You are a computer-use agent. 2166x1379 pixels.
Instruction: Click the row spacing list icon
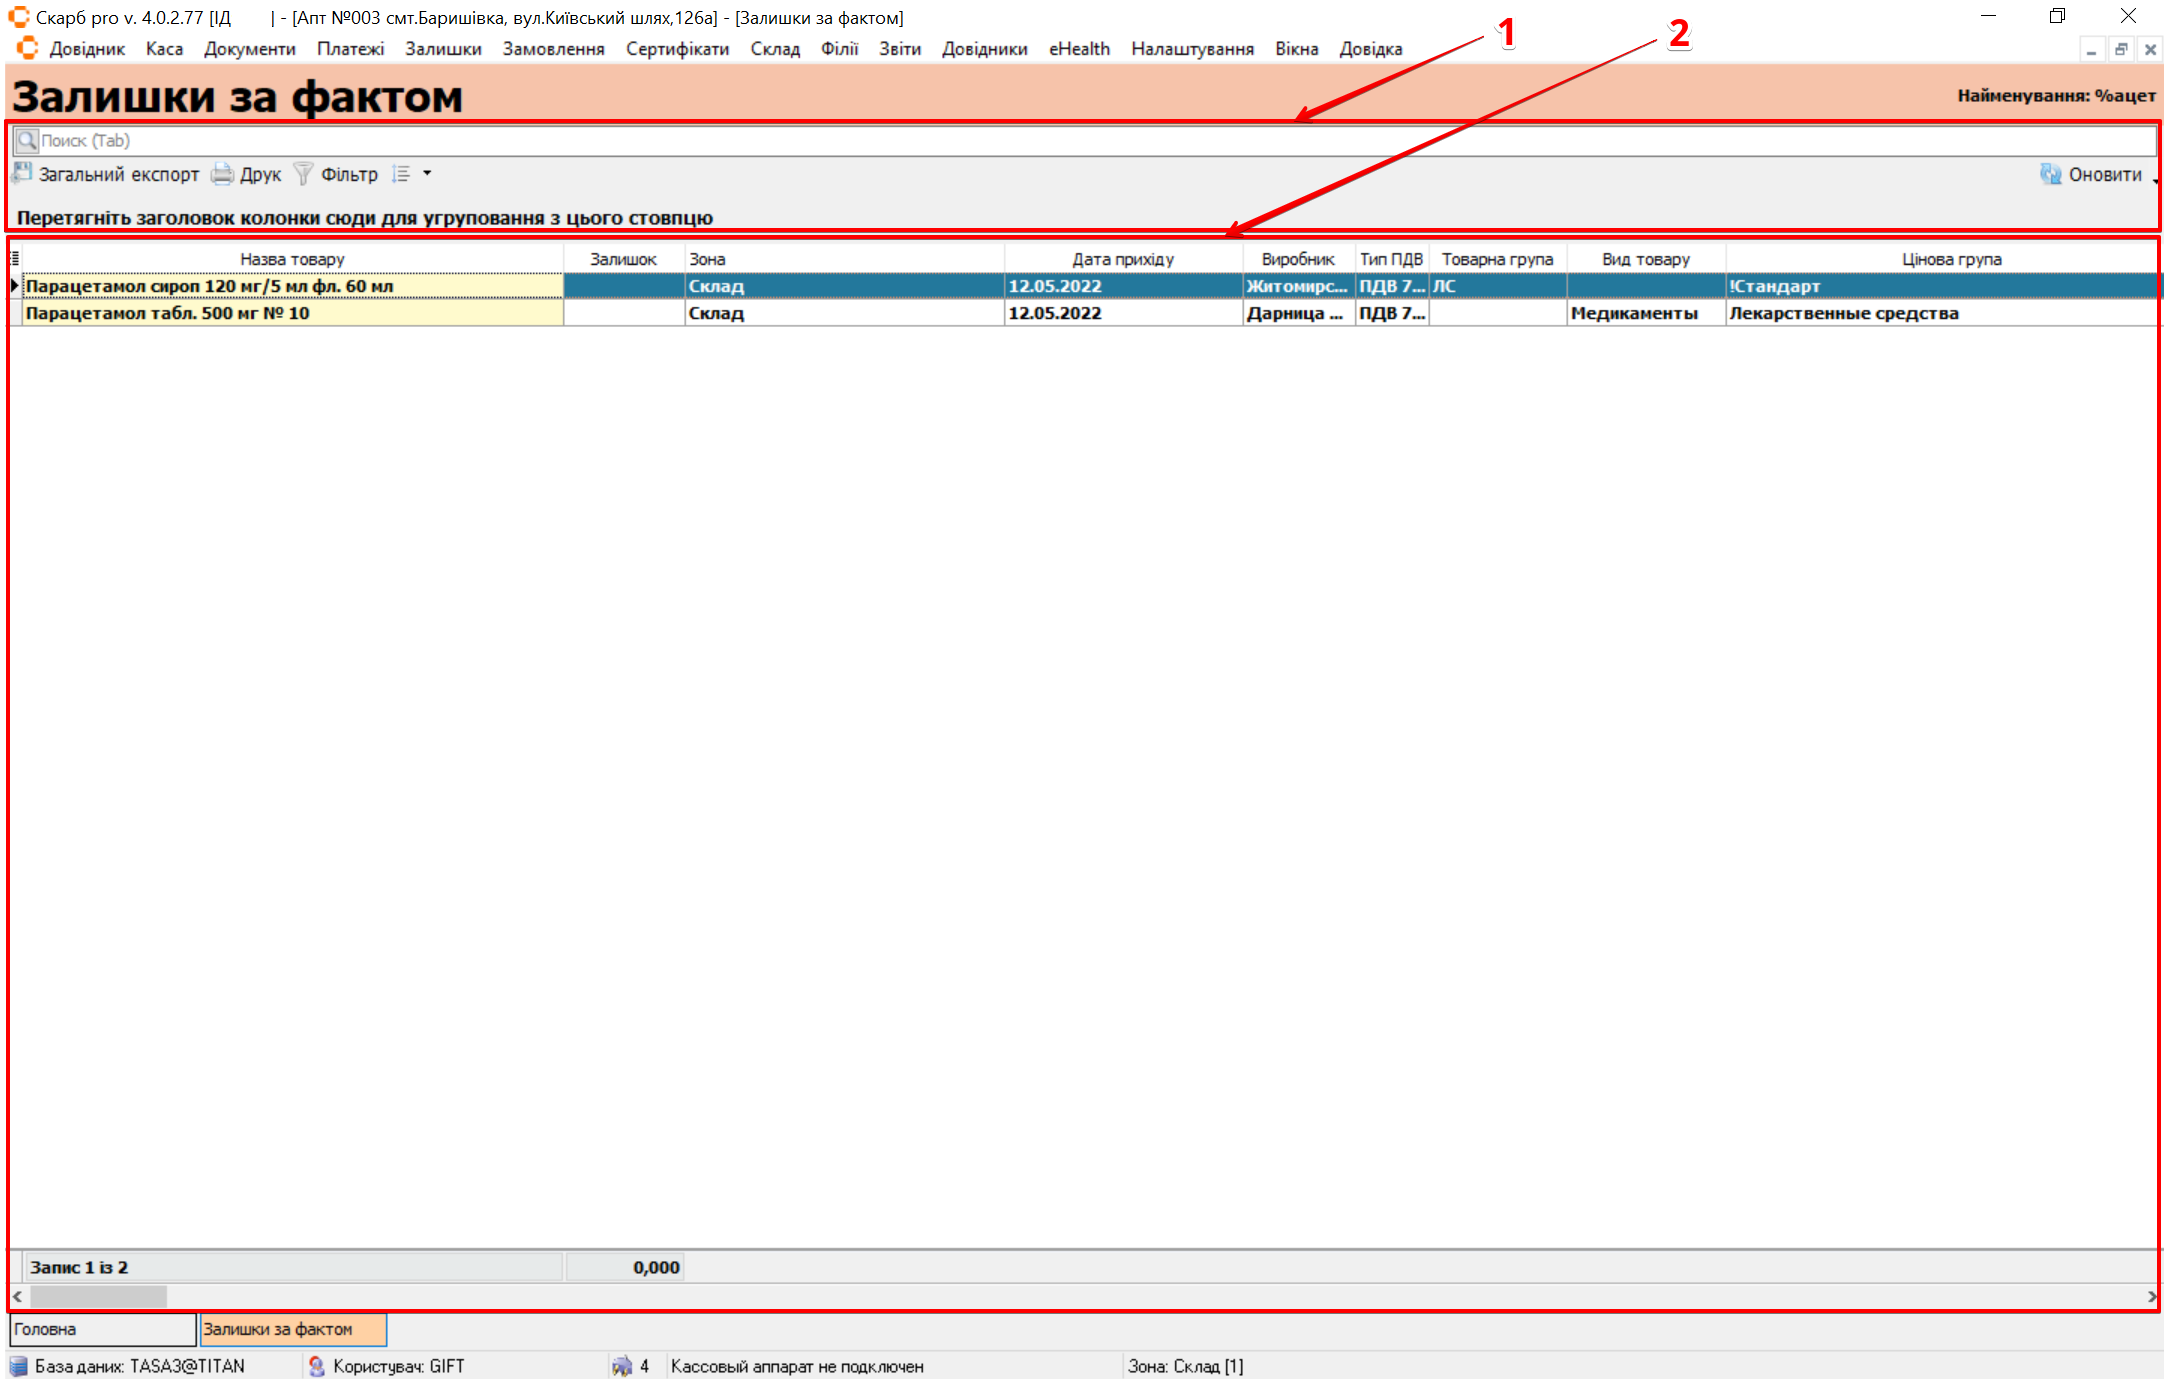click(401, 174)
